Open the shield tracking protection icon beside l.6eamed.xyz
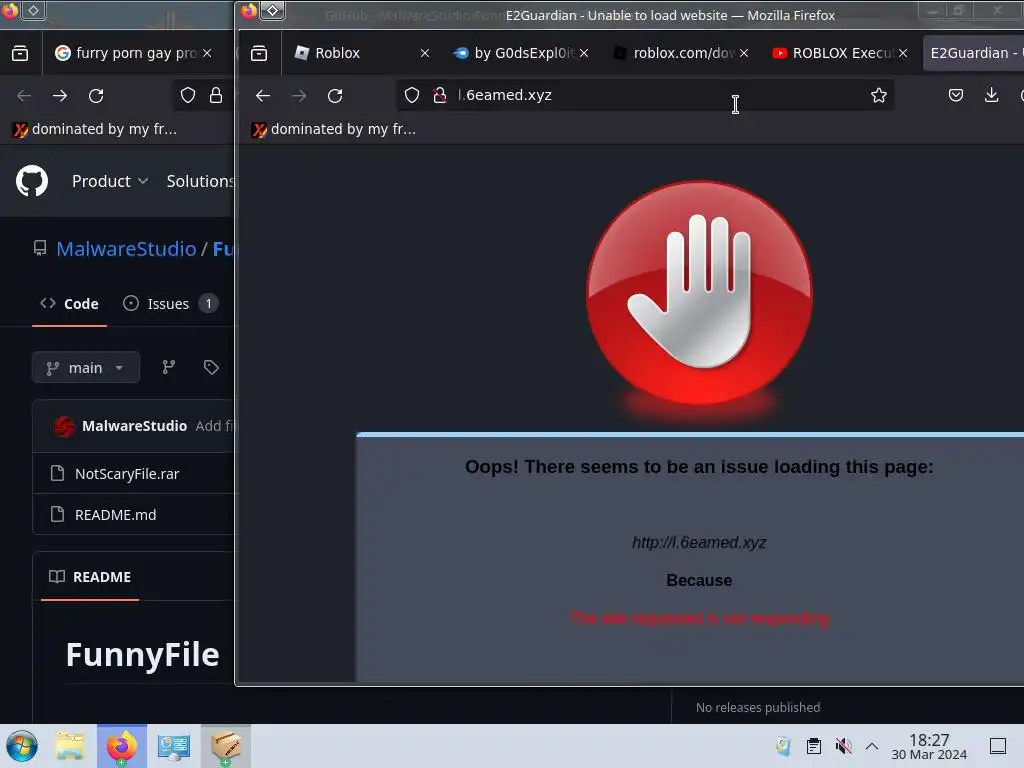This screenshot has height=768, width=1024. (x=411, y=95)
